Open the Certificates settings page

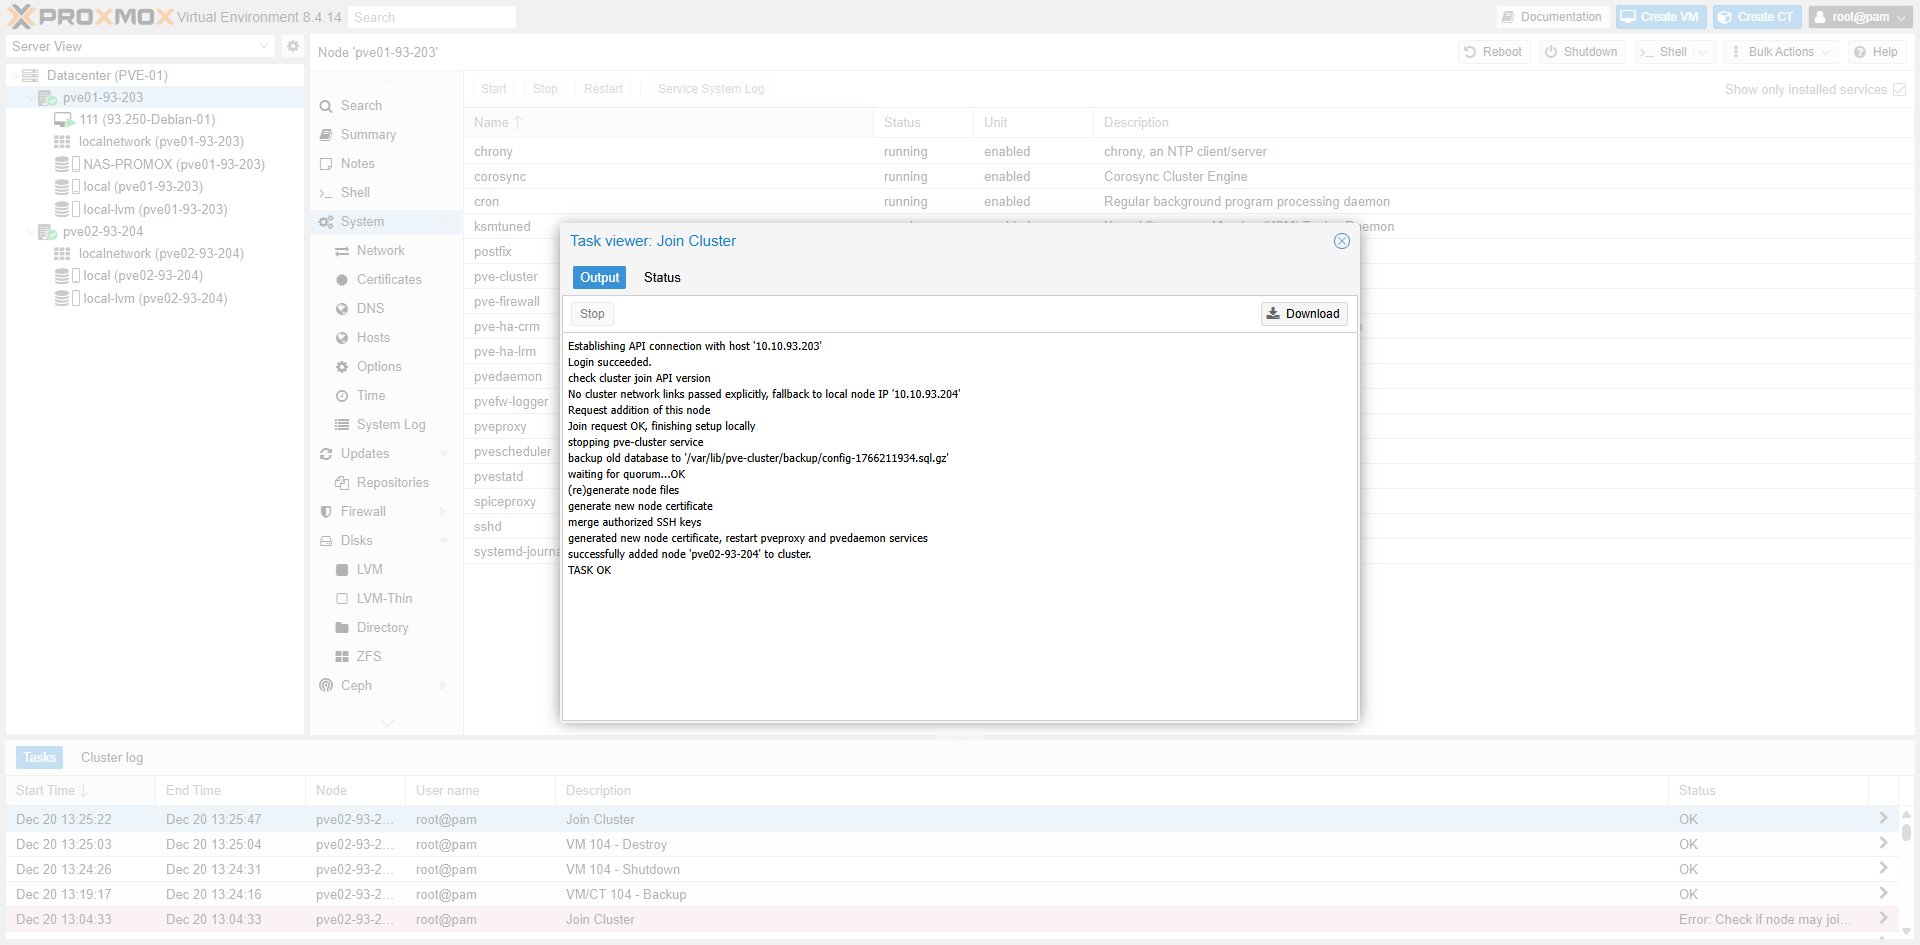(x=388, y=279)
